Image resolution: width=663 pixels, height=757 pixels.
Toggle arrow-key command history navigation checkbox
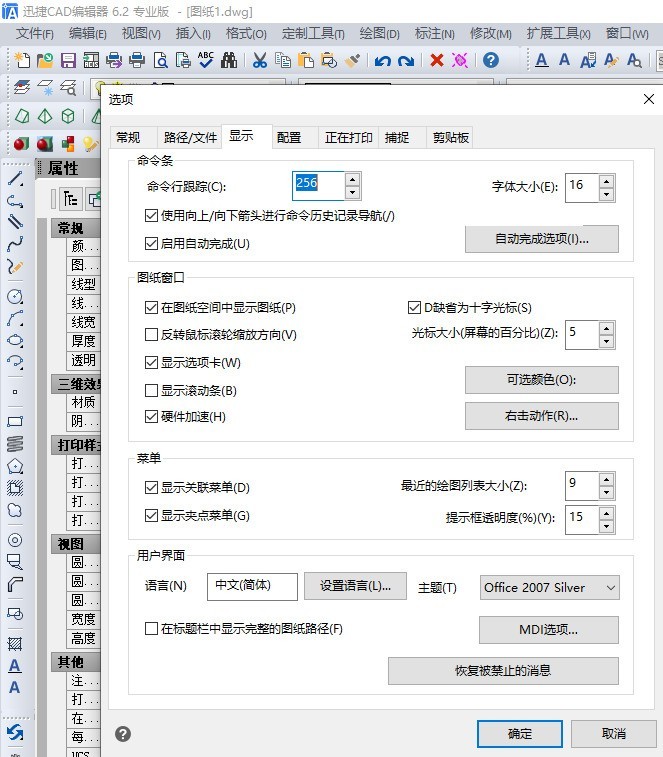[152, 215]
